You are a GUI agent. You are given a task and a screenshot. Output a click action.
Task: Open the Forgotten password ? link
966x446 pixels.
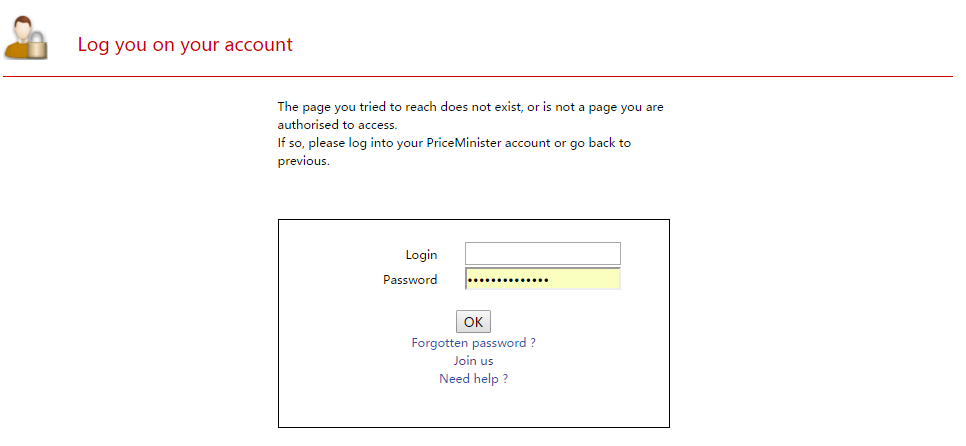click(x=473, y=343)
